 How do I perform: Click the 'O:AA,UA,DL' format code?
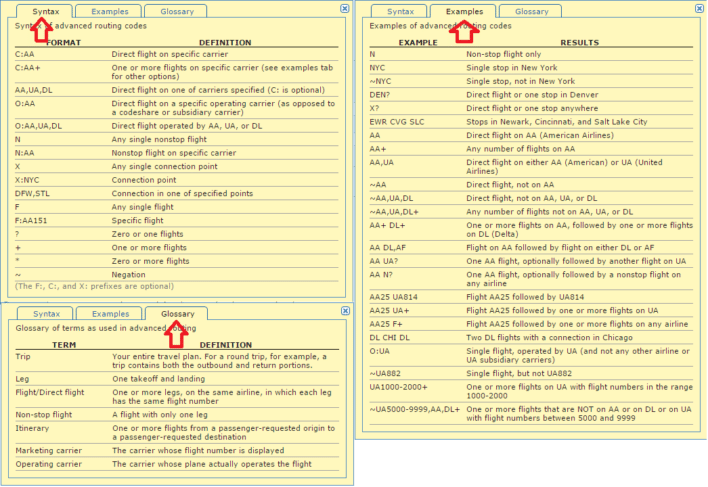(x=38, y=126)
